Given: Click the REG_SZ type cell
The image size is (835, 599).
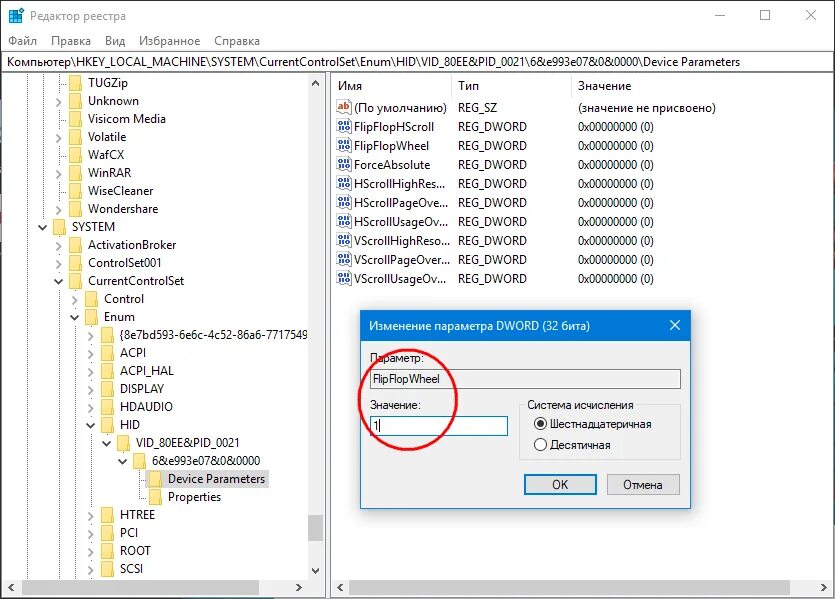Looking at the screenshot, I should click(x=477, y=108).
